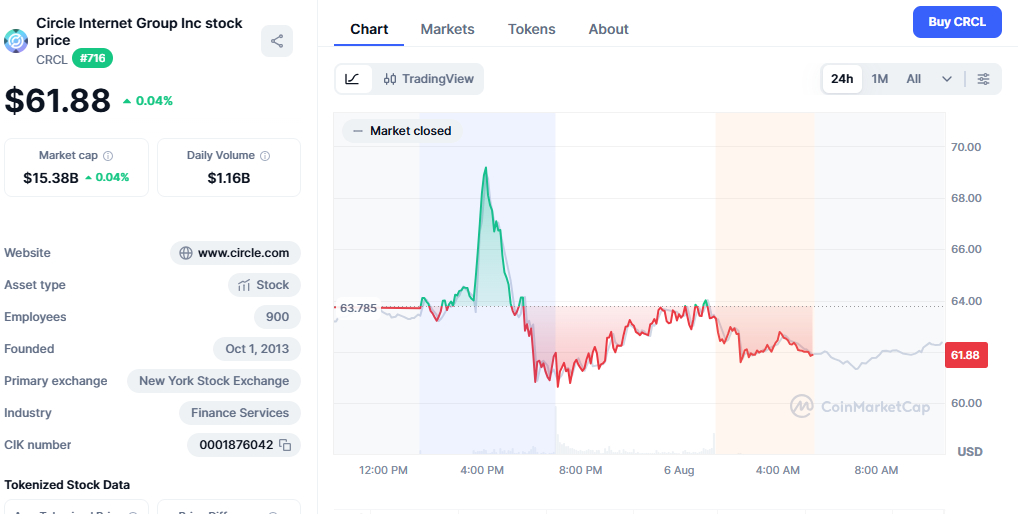This screenshot has height=514, width=1018.
Task: Select the 1M time range
Action: [880, 79]
